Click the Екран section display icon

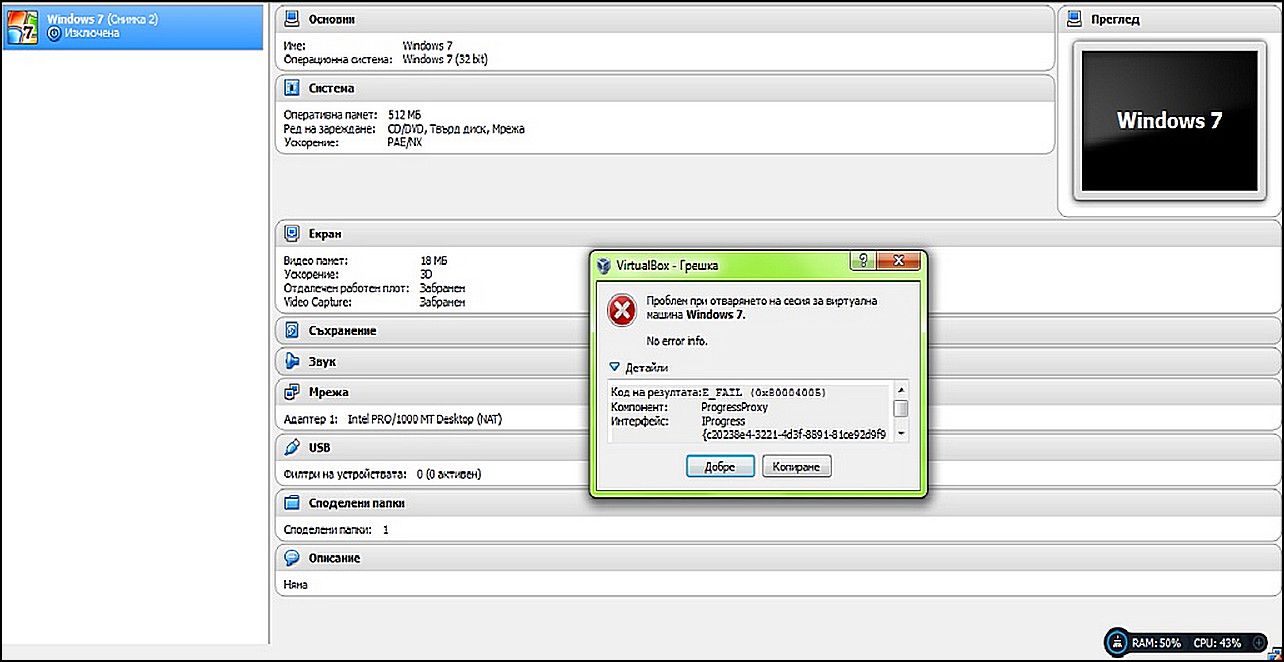292,234
